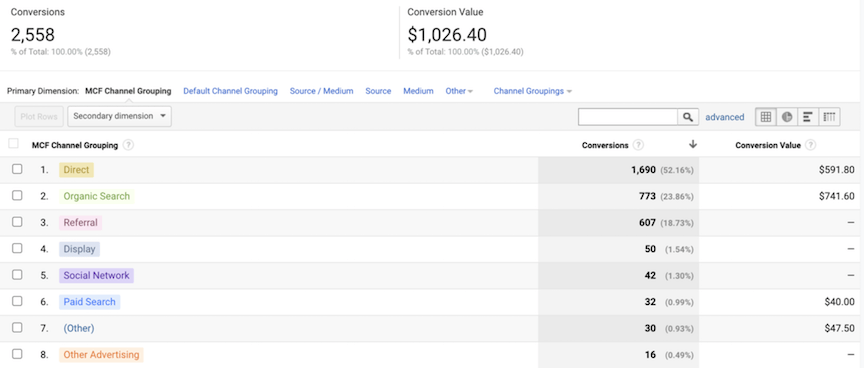Screen dimensions: 864x368
Task: Sort by the Conversions column header
Action: point(605,145)
